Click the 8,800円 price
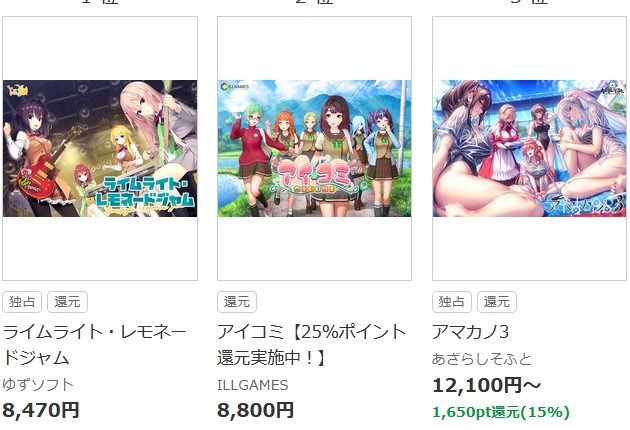The height and width of the screenshot is (430, 630). (256, 410)
